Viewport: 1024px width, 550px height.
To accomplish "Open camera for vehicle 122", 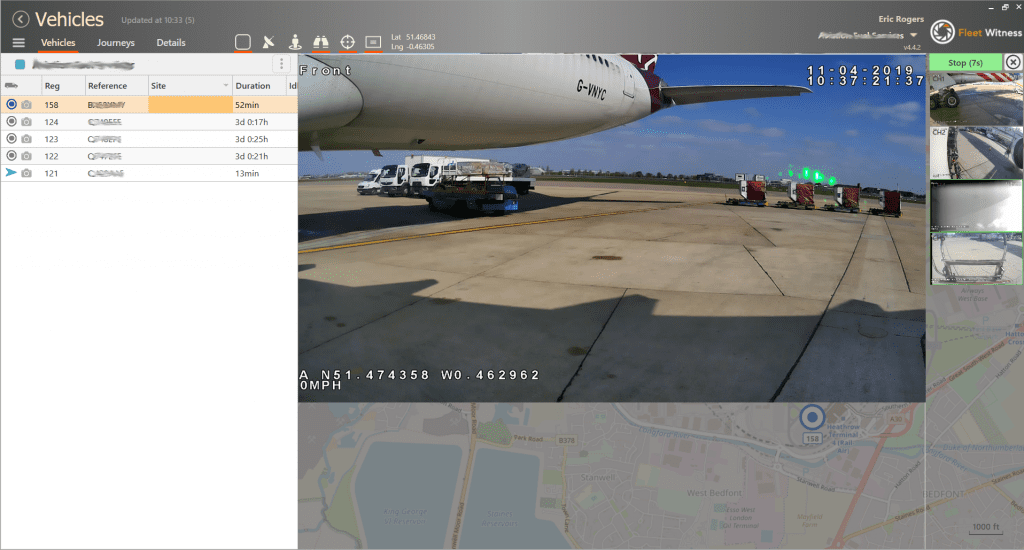I will [x=26, y=156].
